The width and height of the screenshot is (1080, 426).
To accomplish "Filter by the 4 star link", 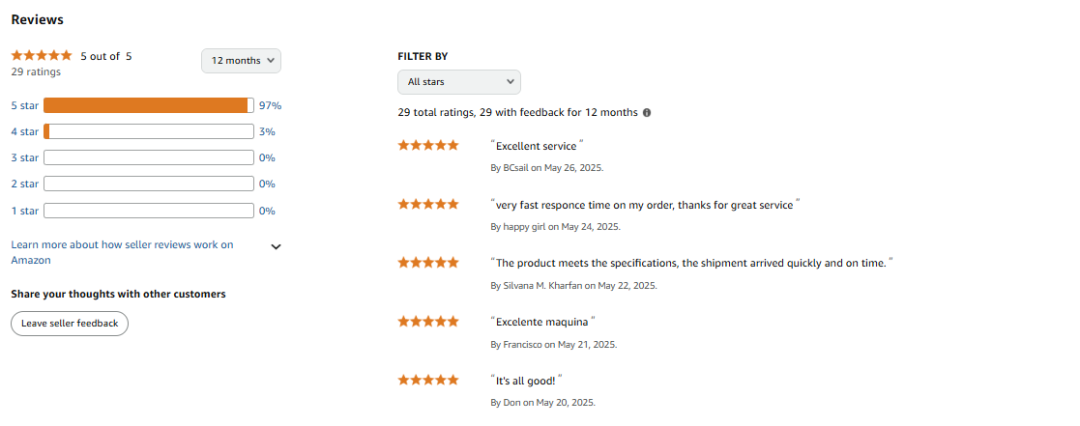I will pyautogui.click(x=25, y=132).
